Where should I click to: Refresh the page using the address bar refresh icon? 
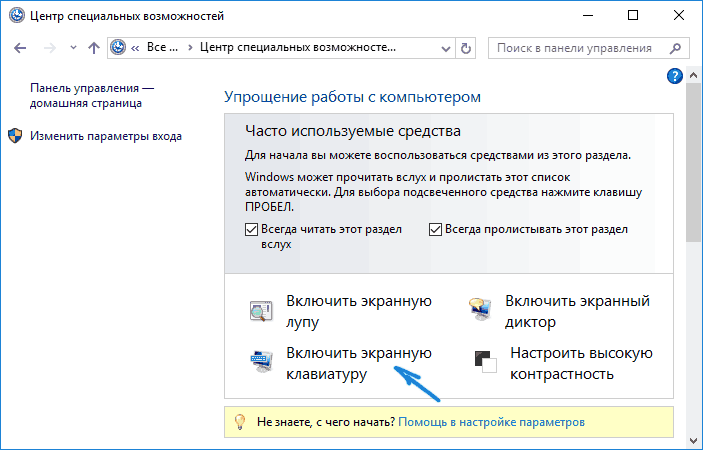coord(465,48)
